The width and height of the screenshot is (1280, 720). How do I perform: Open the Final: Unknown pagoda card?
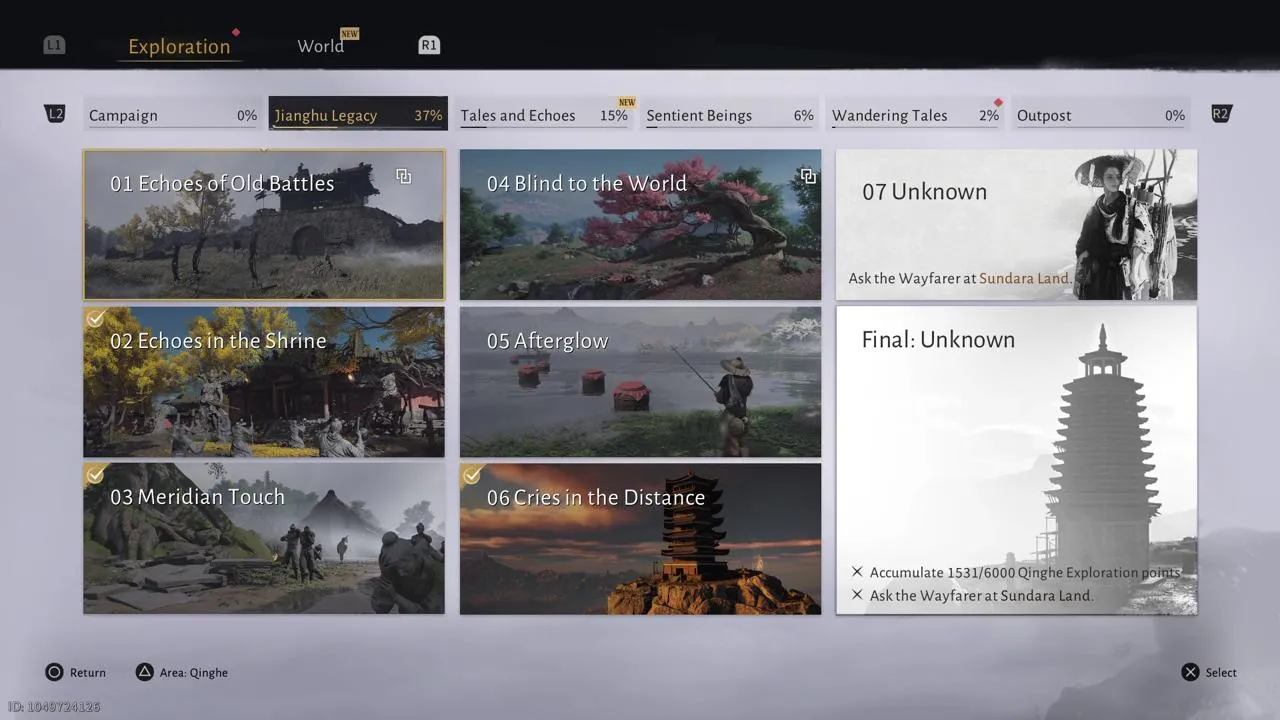[x=1016, y=460]
